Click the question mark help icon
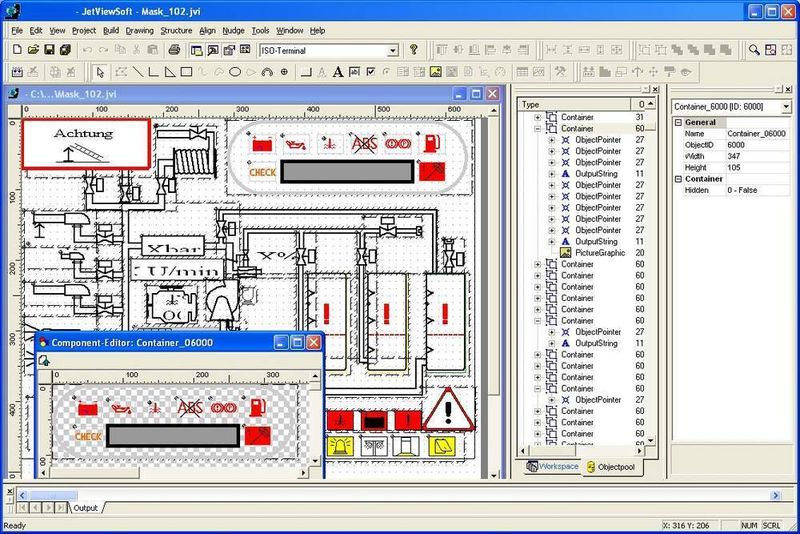This screenshot has height=534, width=800. (x=414, y=49)
